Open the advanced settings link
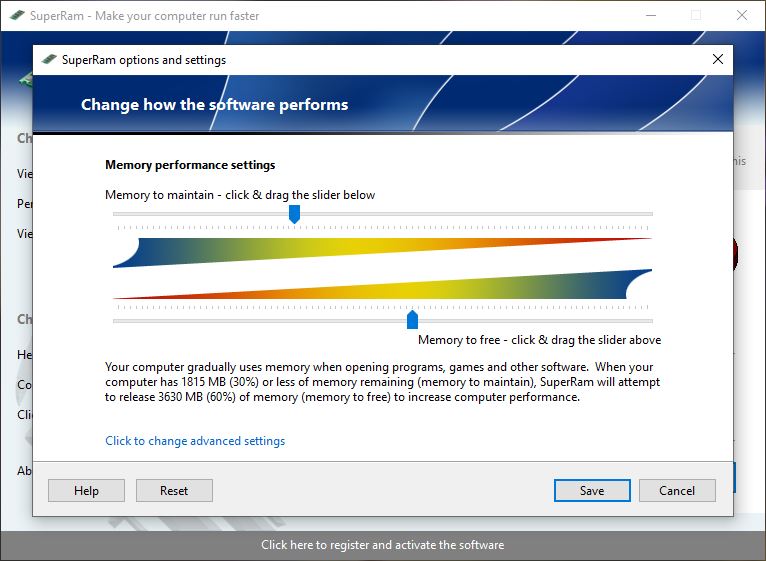This screenshot has height=561, width=766. click(195, 441)
